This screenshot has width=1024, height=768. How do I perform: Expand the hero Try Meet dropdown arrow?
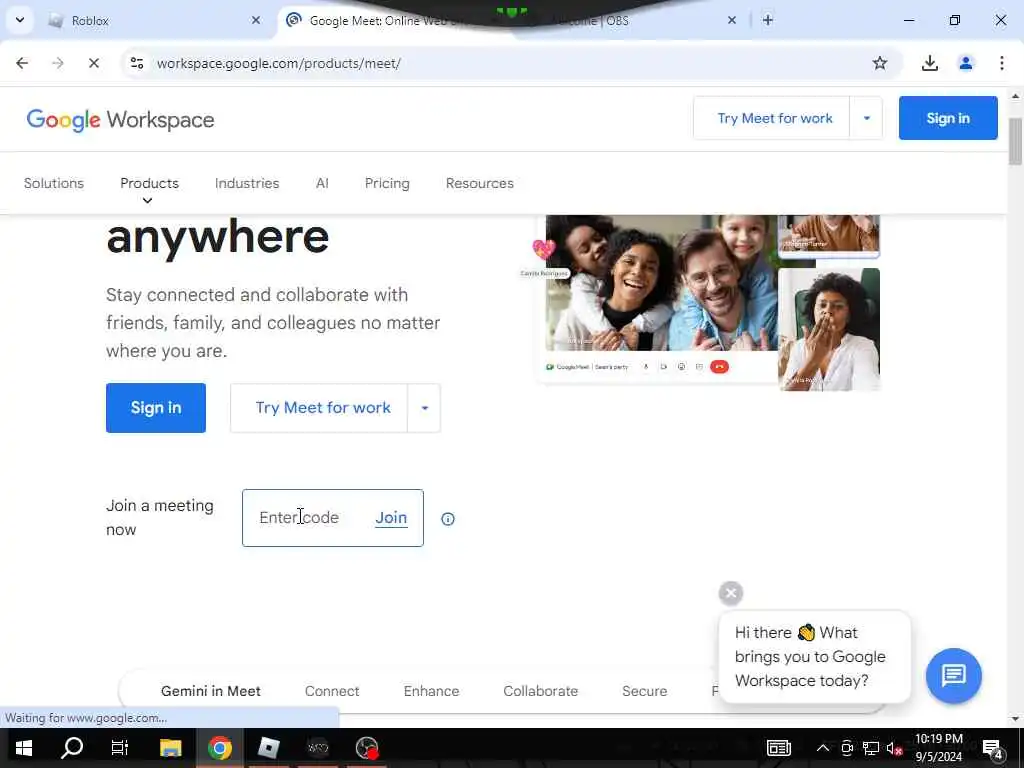coord(424,408)
